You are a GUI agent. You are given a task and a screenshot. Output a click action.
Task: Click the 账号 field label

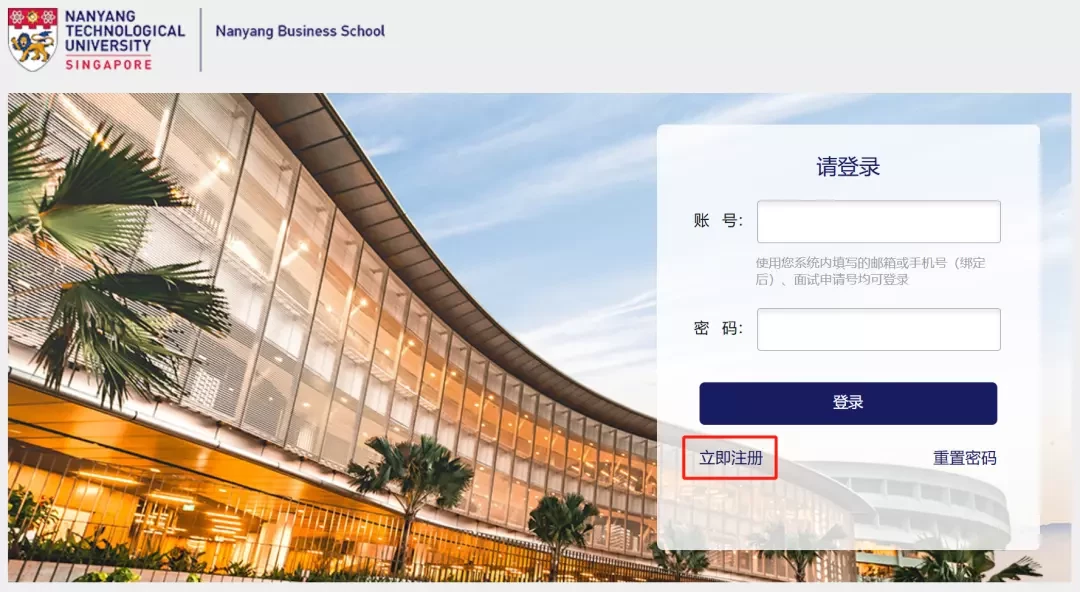pos(718,221)
